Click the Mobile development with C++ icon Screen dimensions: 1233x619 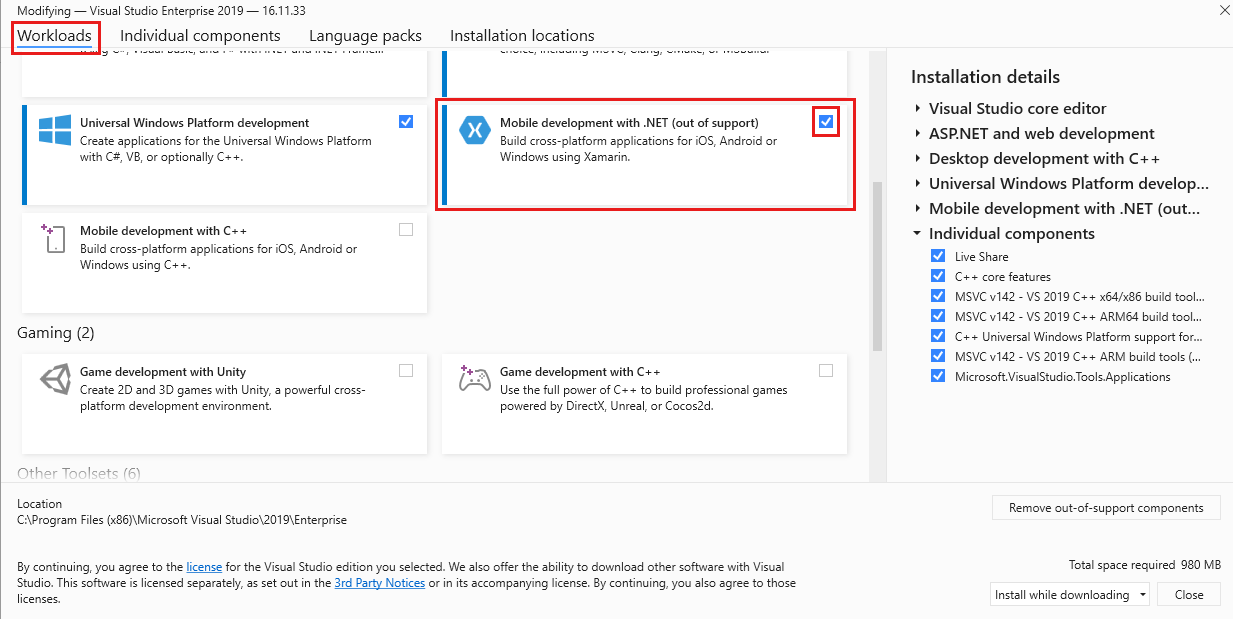pyautogui.click(x=54, y=238)
